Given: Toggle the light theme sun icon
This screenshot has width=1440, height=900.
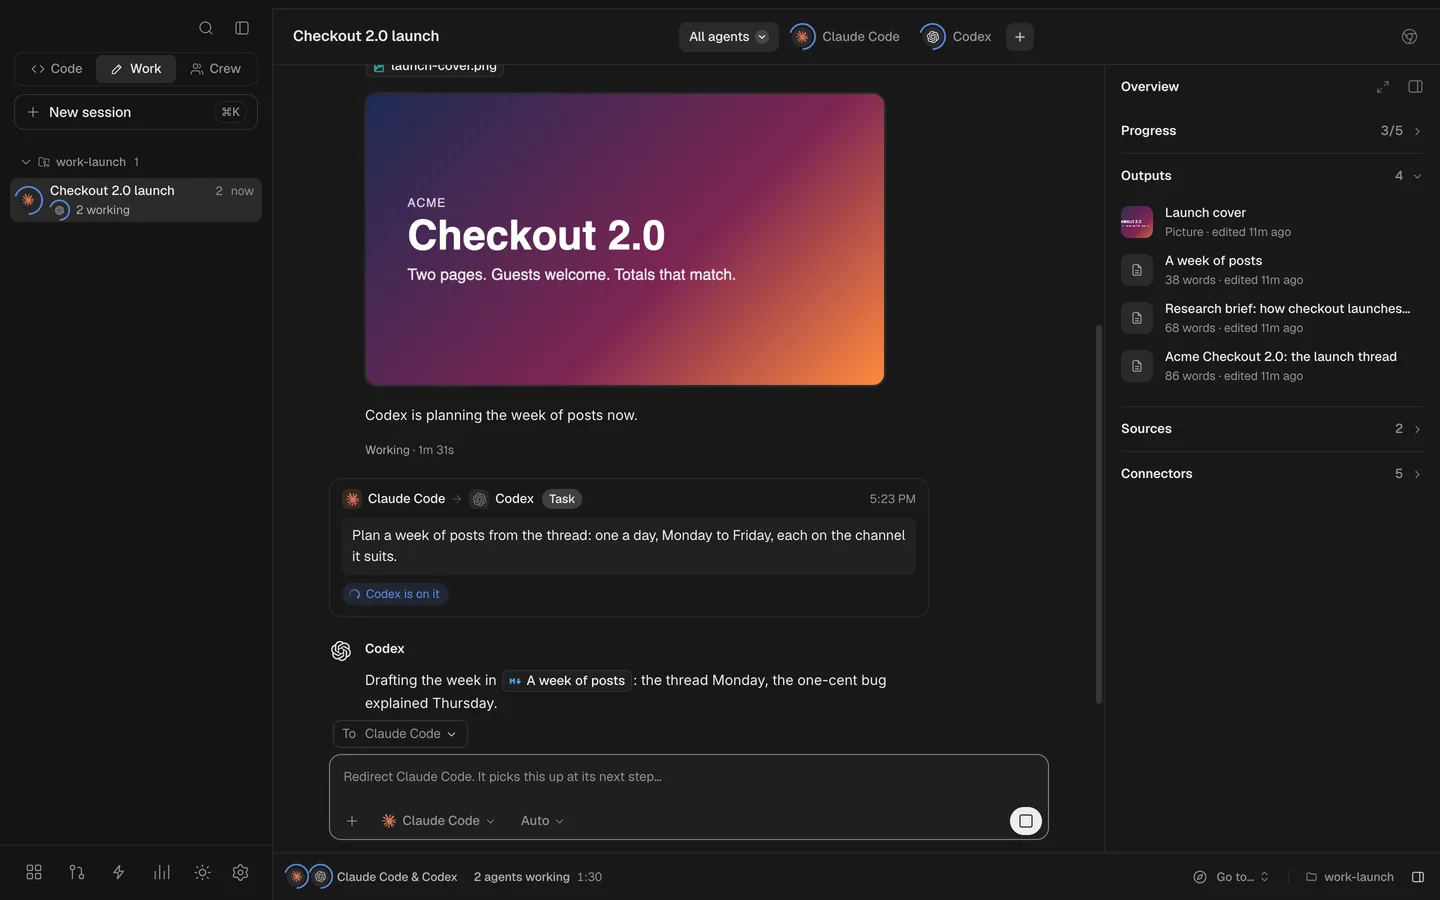Looking at the screenshot, I should click(202, 872).
